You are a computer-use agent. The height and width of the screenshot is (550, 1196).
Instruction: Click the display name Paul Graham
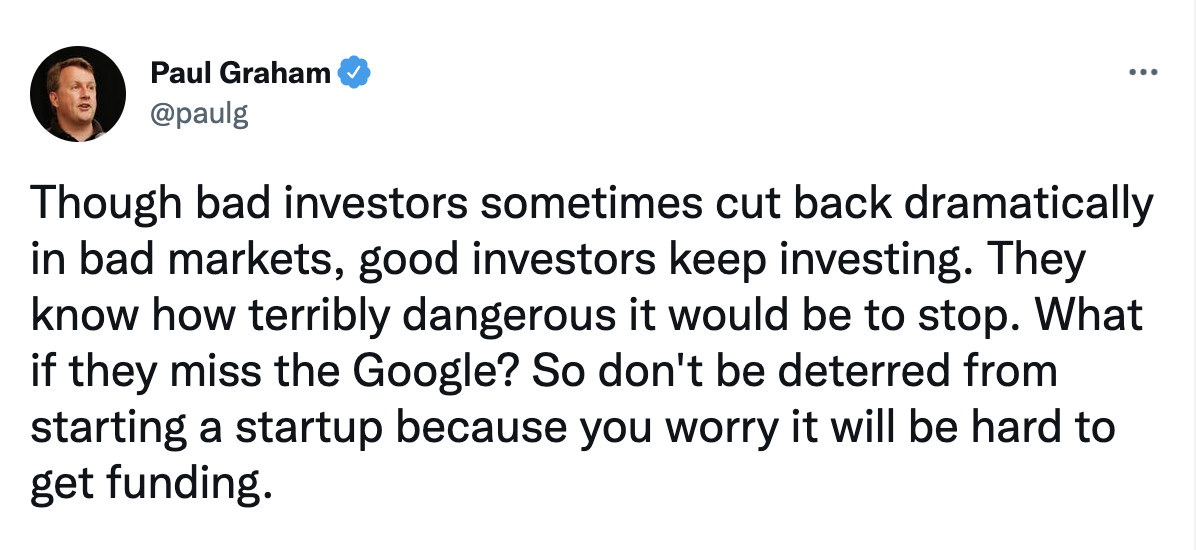click(240, 73)
